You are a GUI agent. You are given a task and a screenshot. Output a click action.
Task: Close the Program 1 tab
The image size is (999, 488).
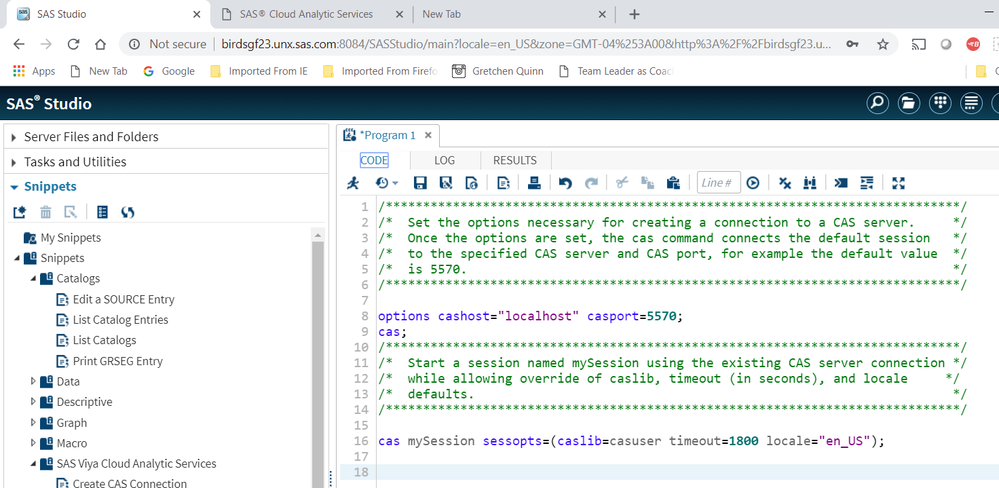coord(428,136)
